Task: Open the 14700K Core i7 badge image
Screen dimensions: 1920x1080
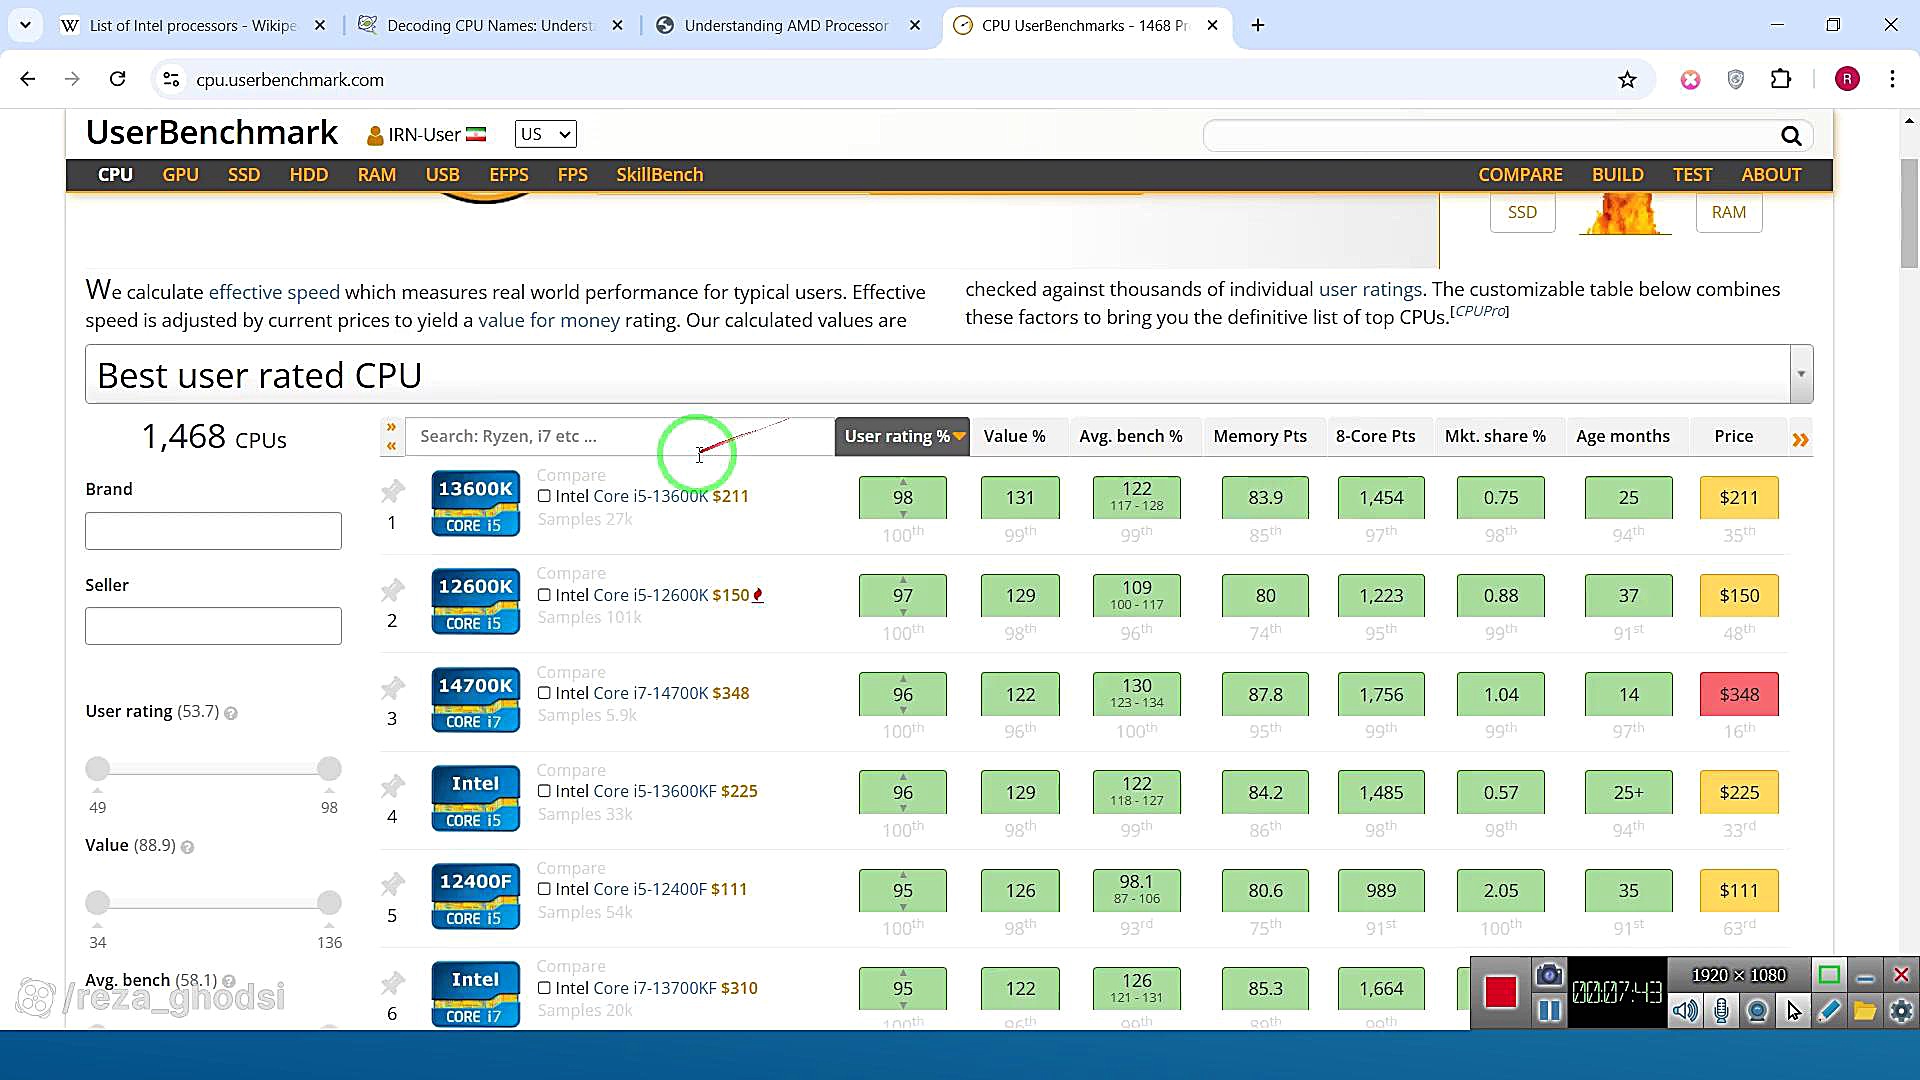Action: point(476,700)
